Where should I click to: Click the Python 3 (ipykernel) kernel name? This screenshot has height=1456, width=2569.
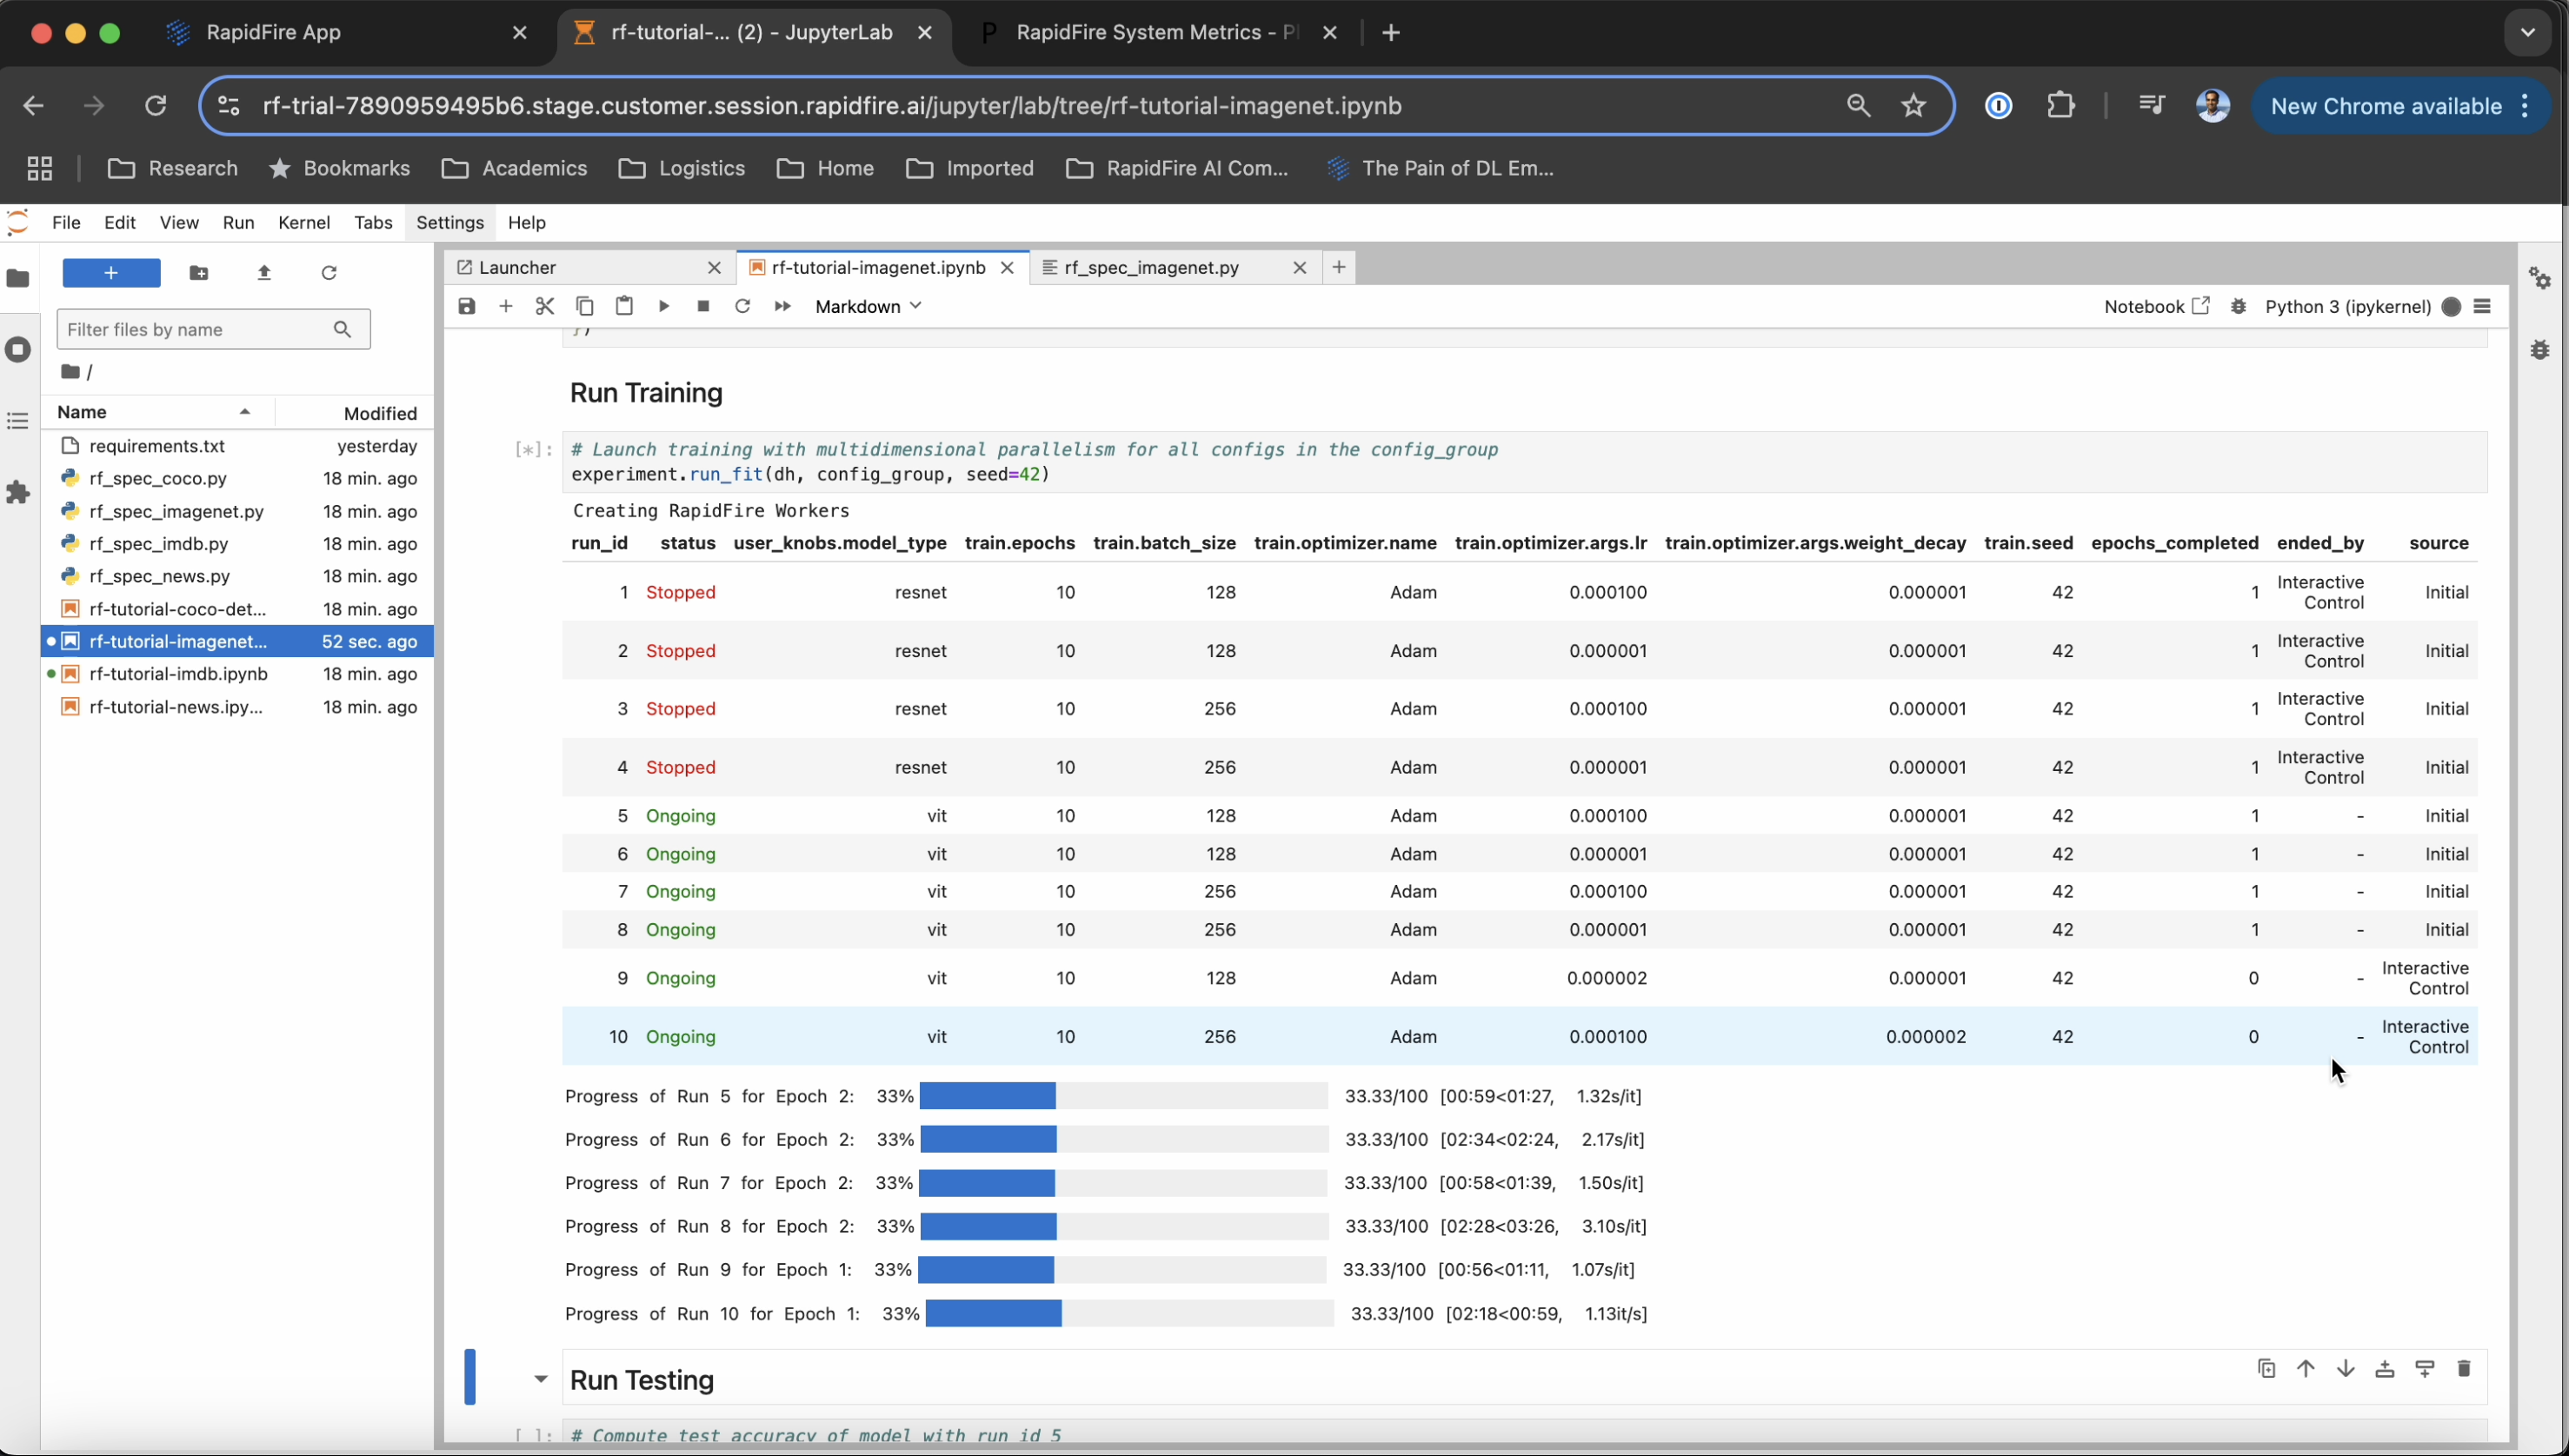2347,307
